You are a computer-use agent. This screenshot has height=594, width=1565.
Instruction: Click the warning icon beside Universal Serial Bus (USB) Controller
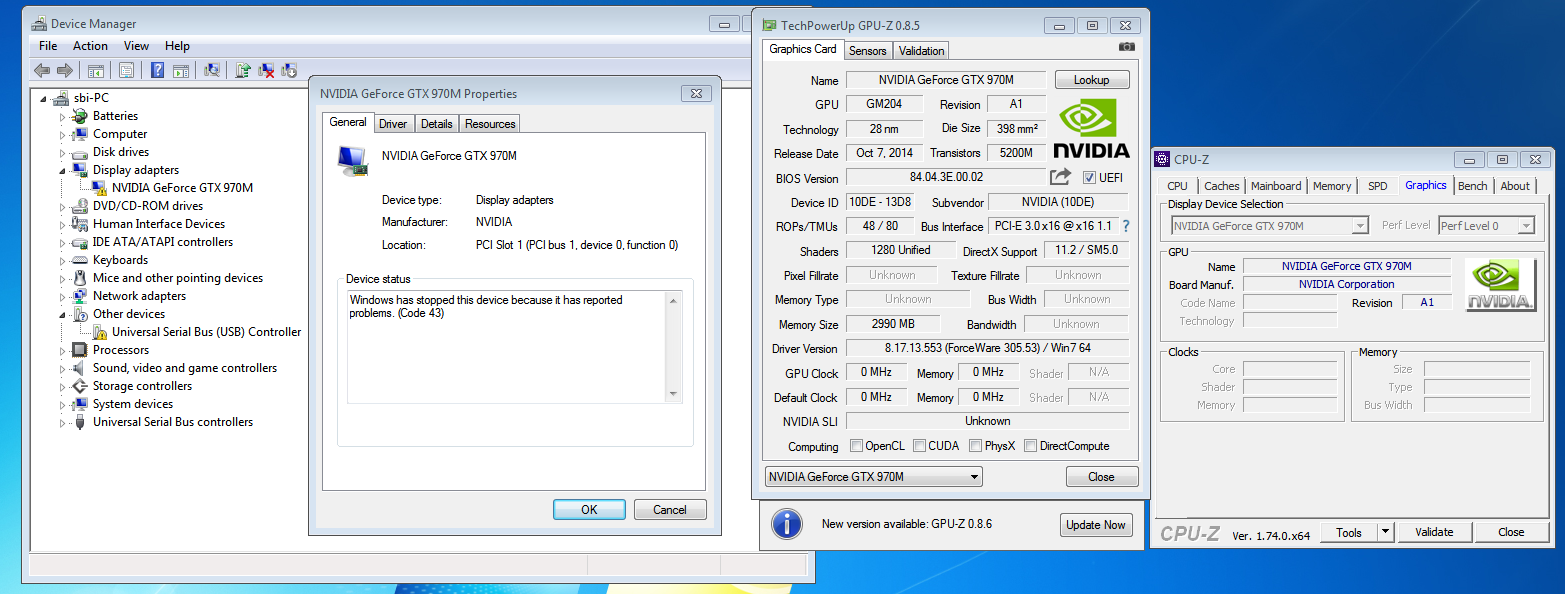pos(100,332)
